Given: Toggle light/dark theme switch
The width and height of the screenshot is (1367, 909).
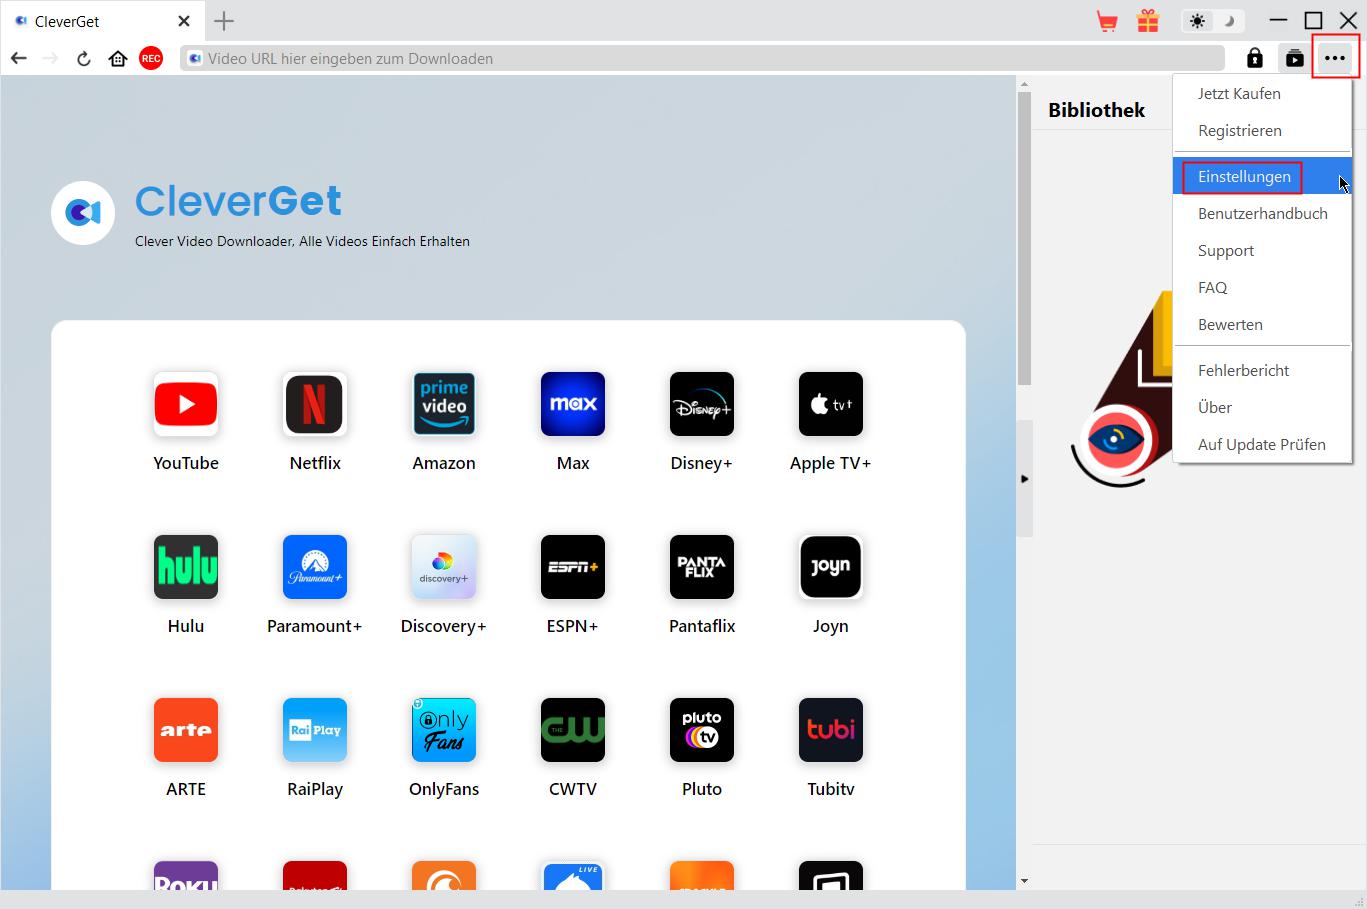Looking at the screenshot, I should 1212,21.
